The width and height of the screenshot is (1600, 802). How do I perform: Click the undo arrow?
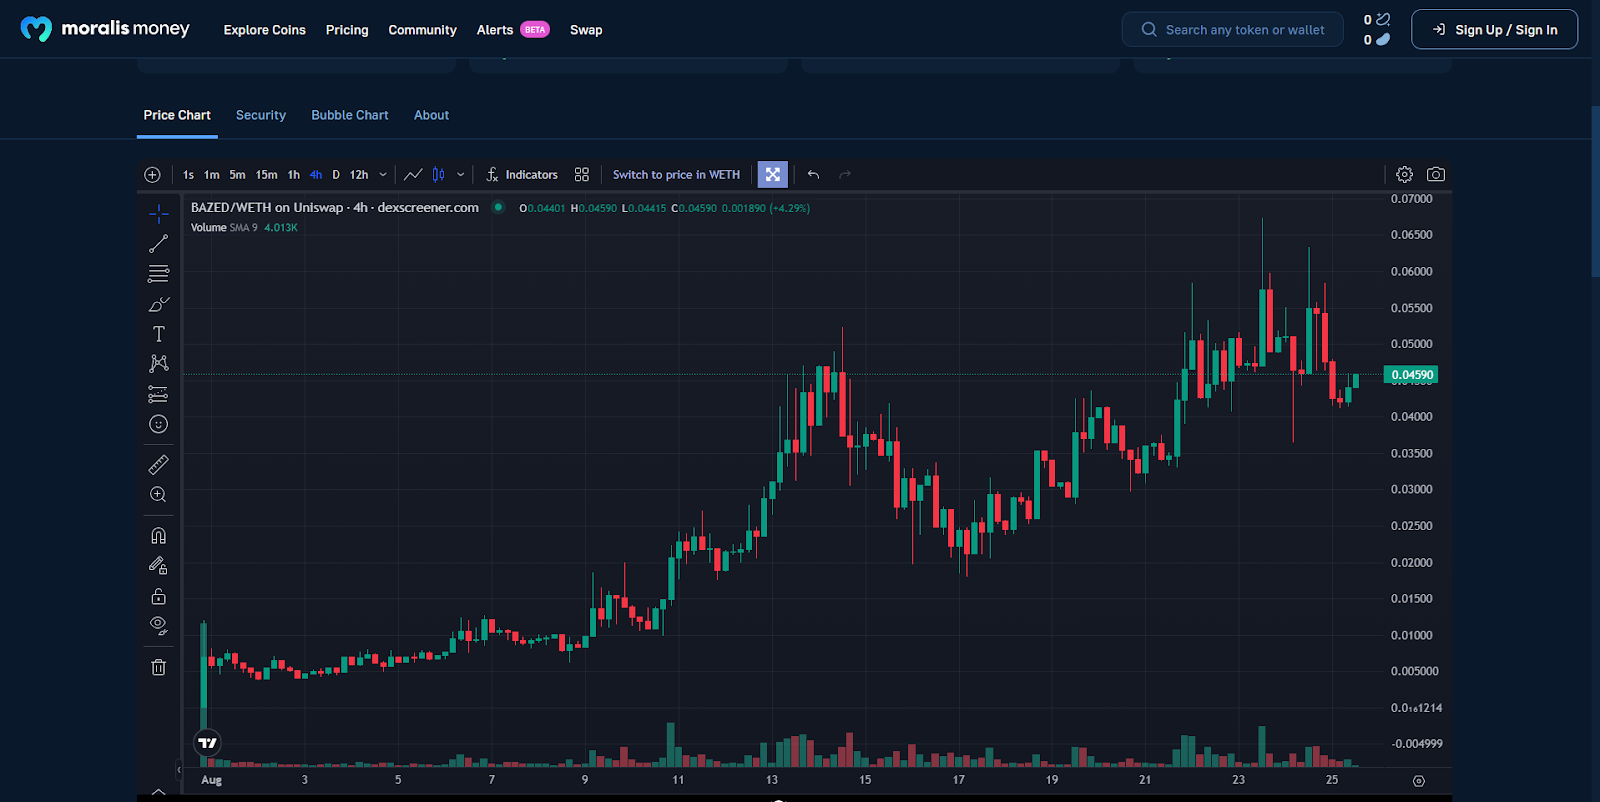point(813,175)
